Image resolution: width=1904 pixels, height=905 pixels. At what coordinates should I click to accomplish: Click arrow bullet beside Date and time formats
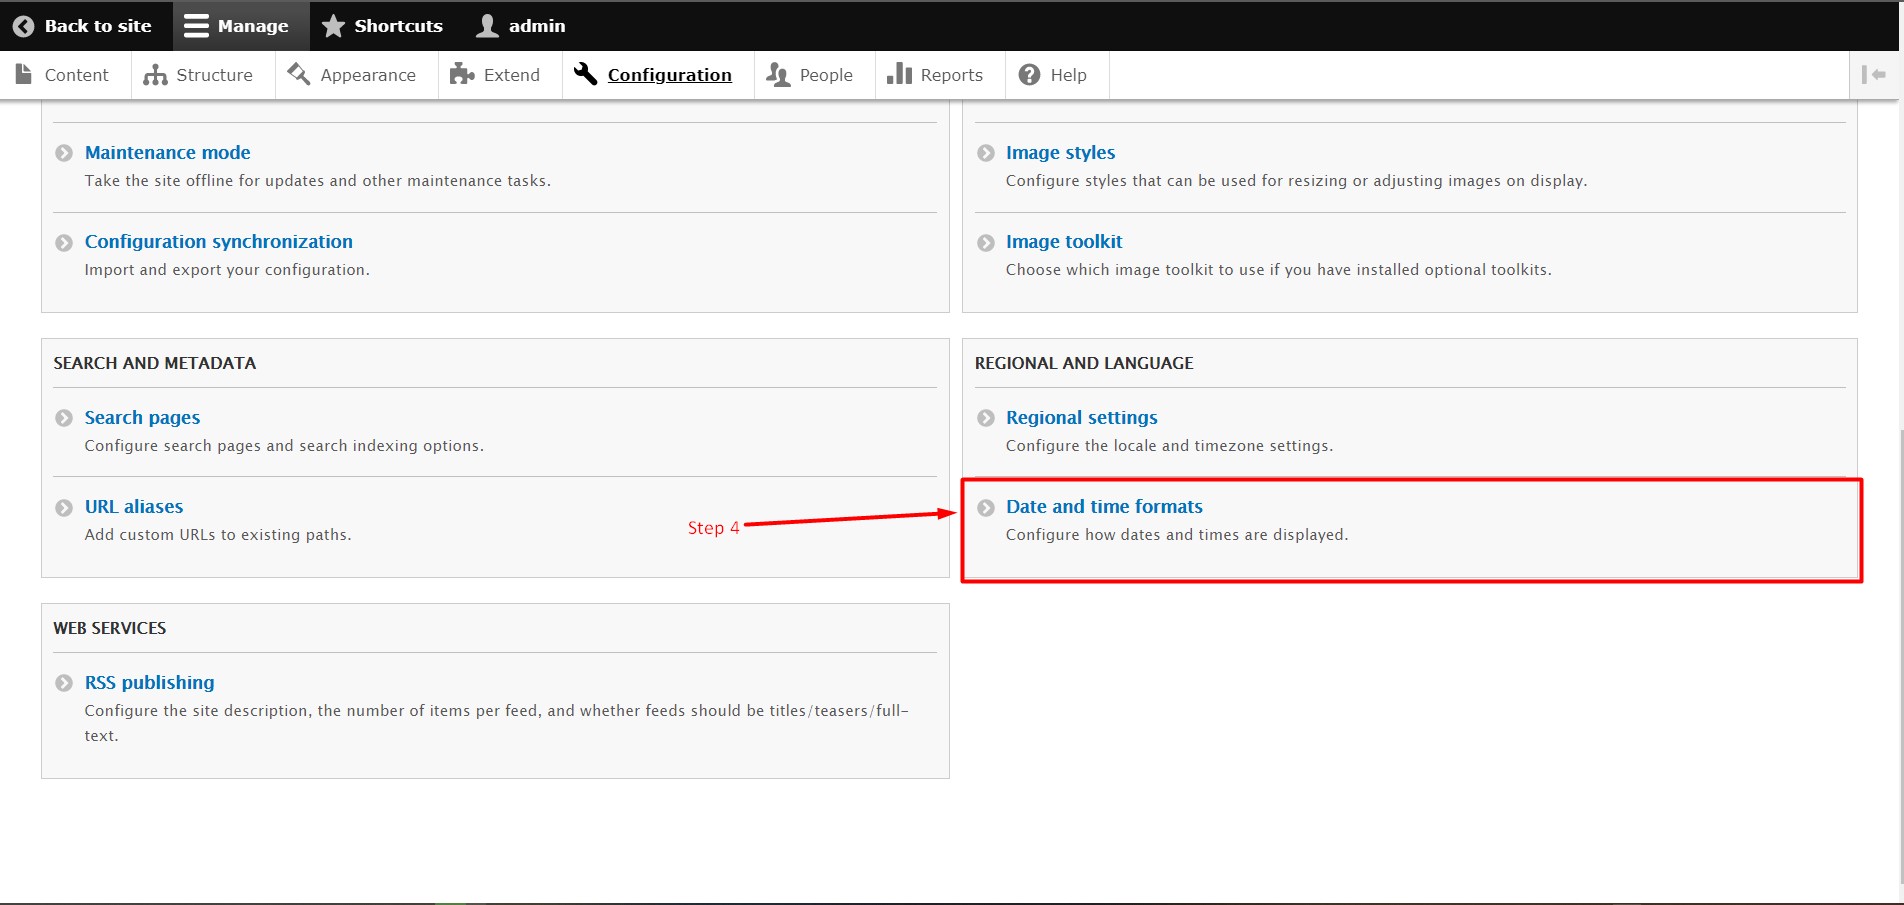pos(986,507)
